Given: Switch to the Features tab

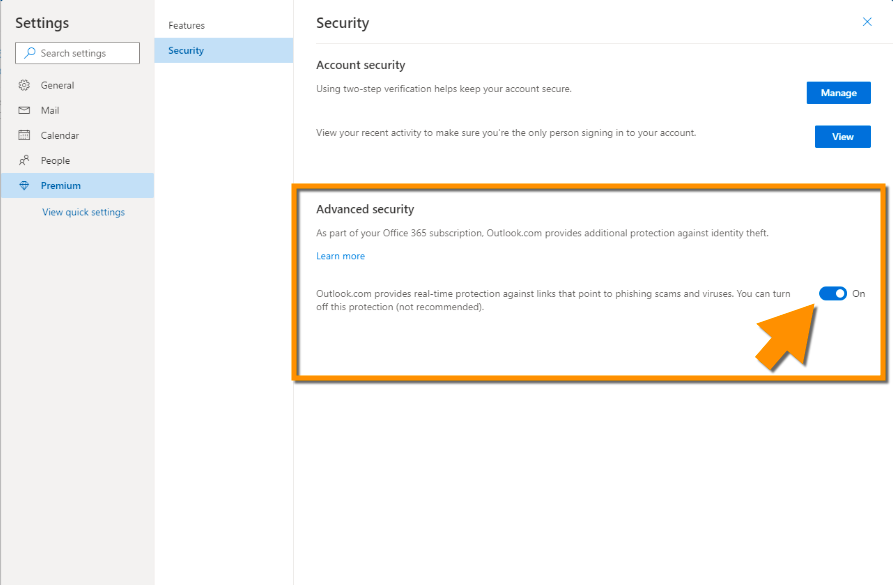Looking at the screenshot, I should pos(186,26).
